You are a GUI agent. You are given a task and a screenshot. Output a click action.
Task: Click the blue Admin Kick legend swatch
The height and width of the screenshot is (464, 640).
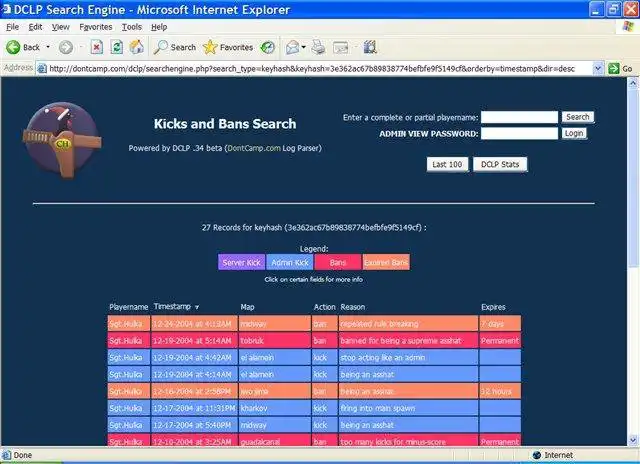[290, 262]
